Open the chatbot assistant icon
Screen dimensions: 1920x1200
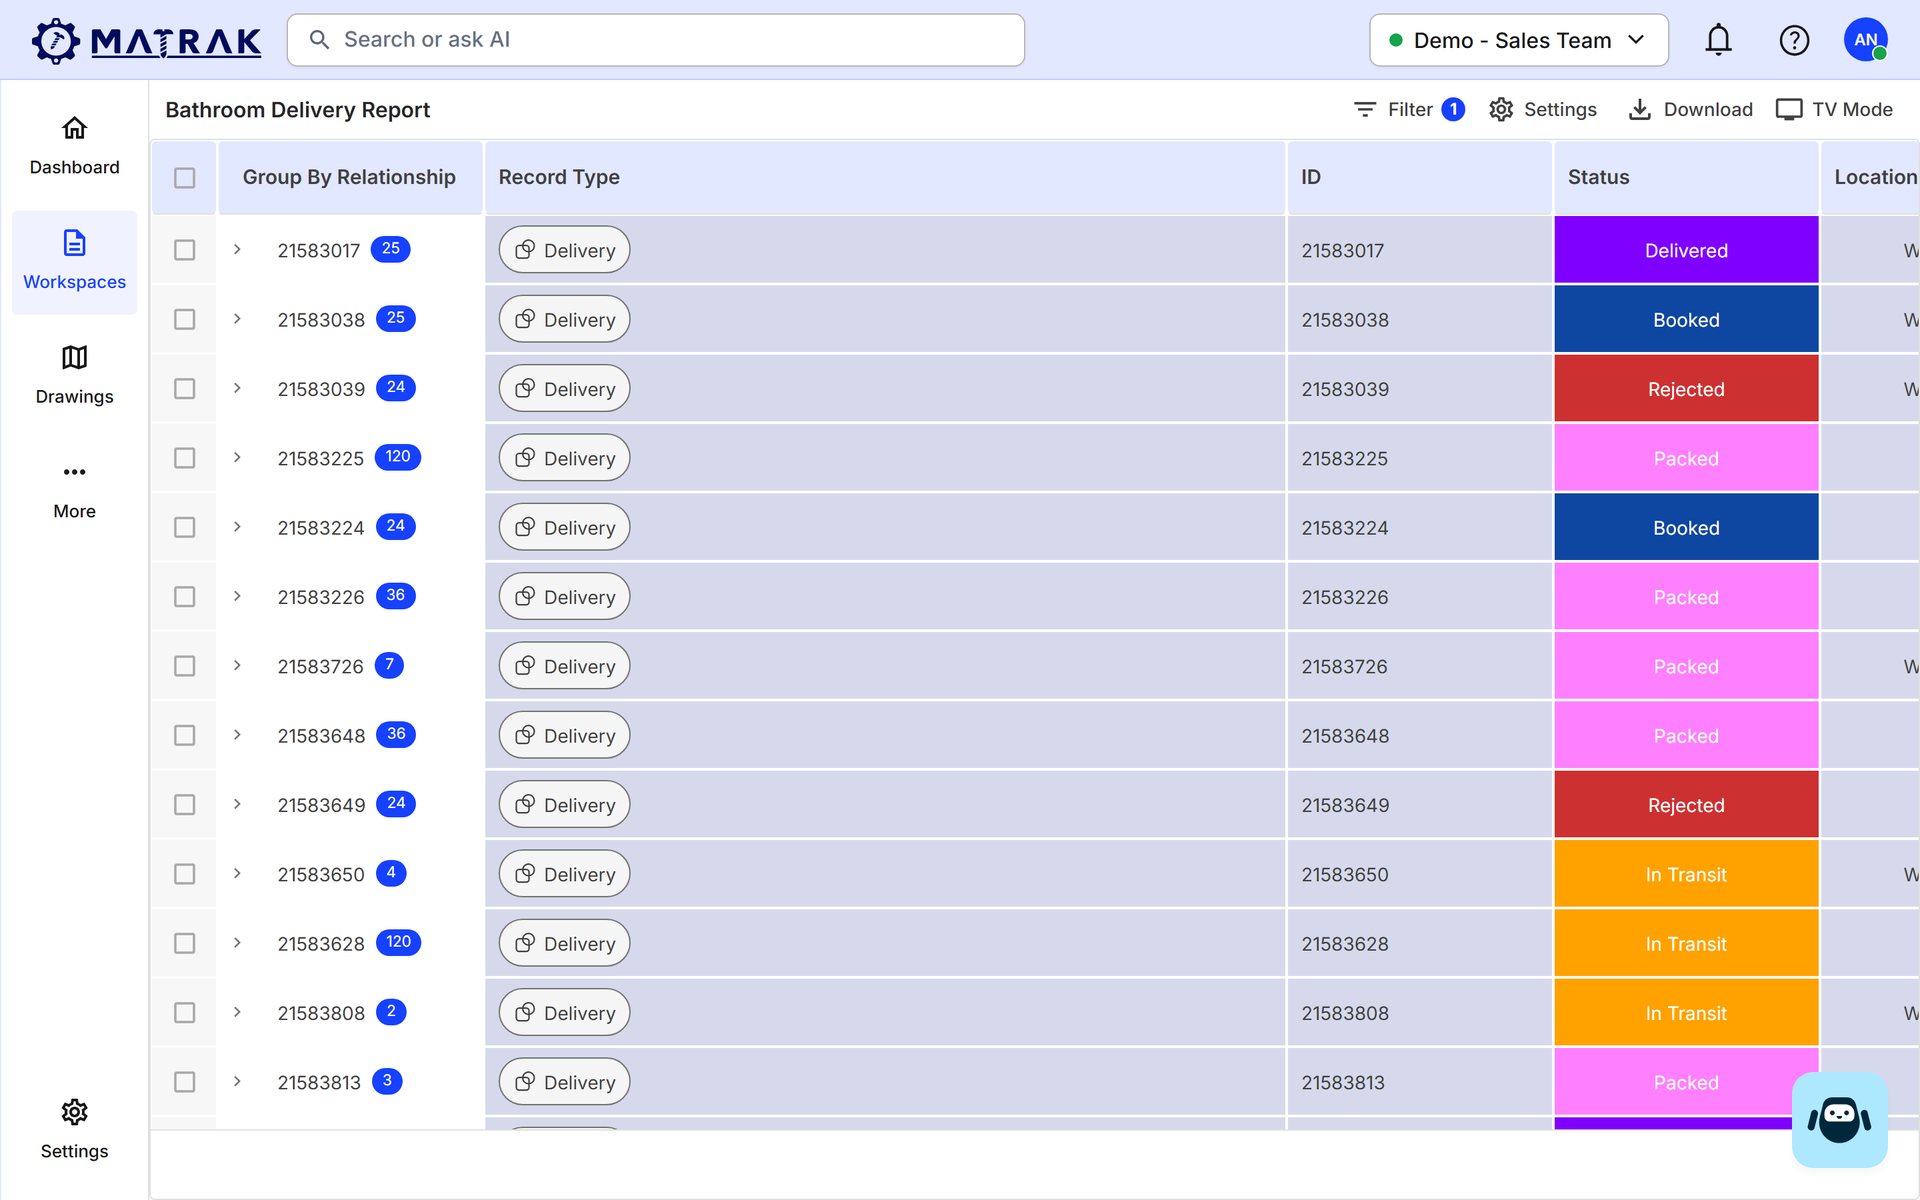[x=1839, y=1119]
